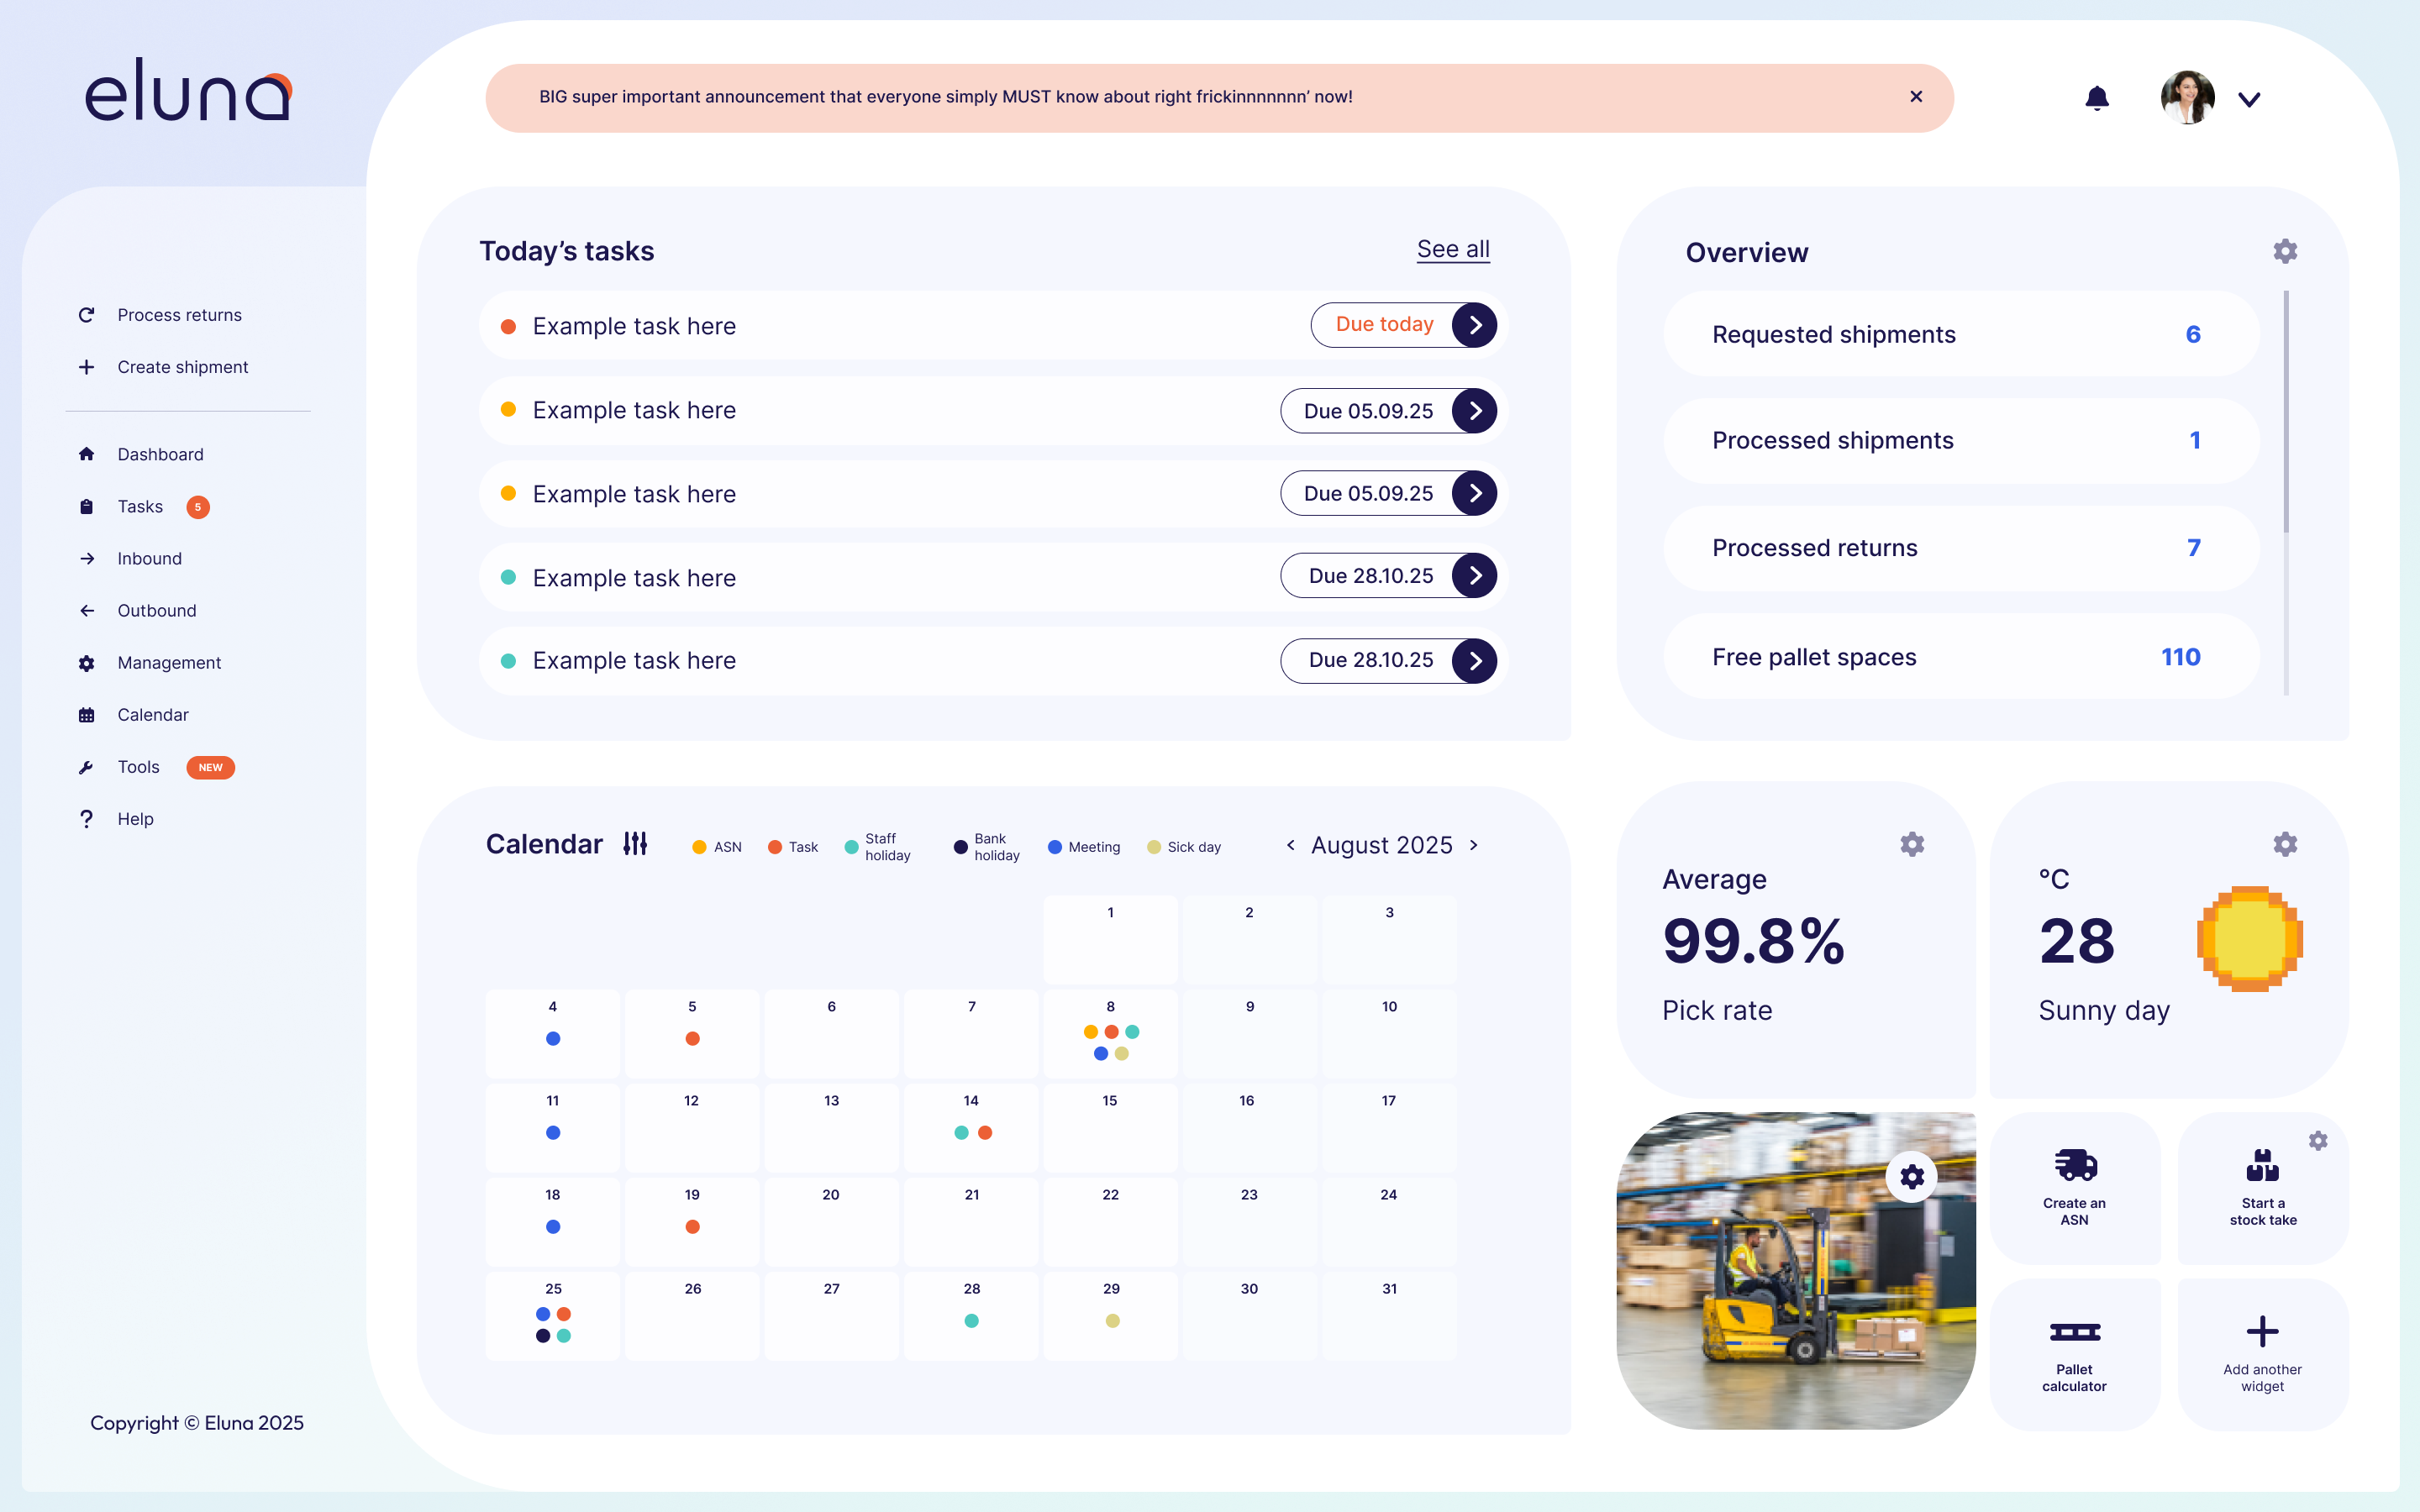Screen dimensions: 2420x1512
Task: Open the Pallet calculator widget
Action: coord(2074,1353)
